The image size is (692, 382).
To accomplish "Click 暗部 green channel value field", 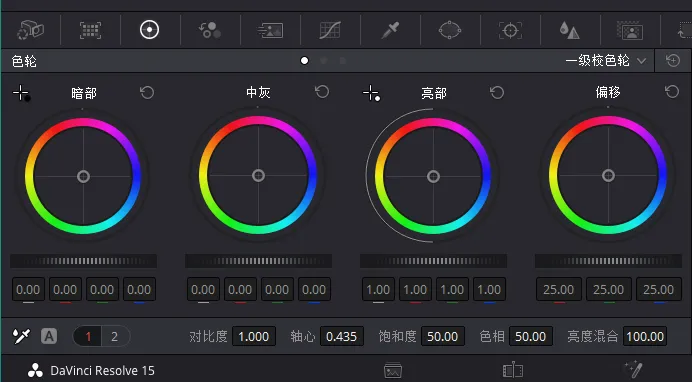I will [102, 289].
